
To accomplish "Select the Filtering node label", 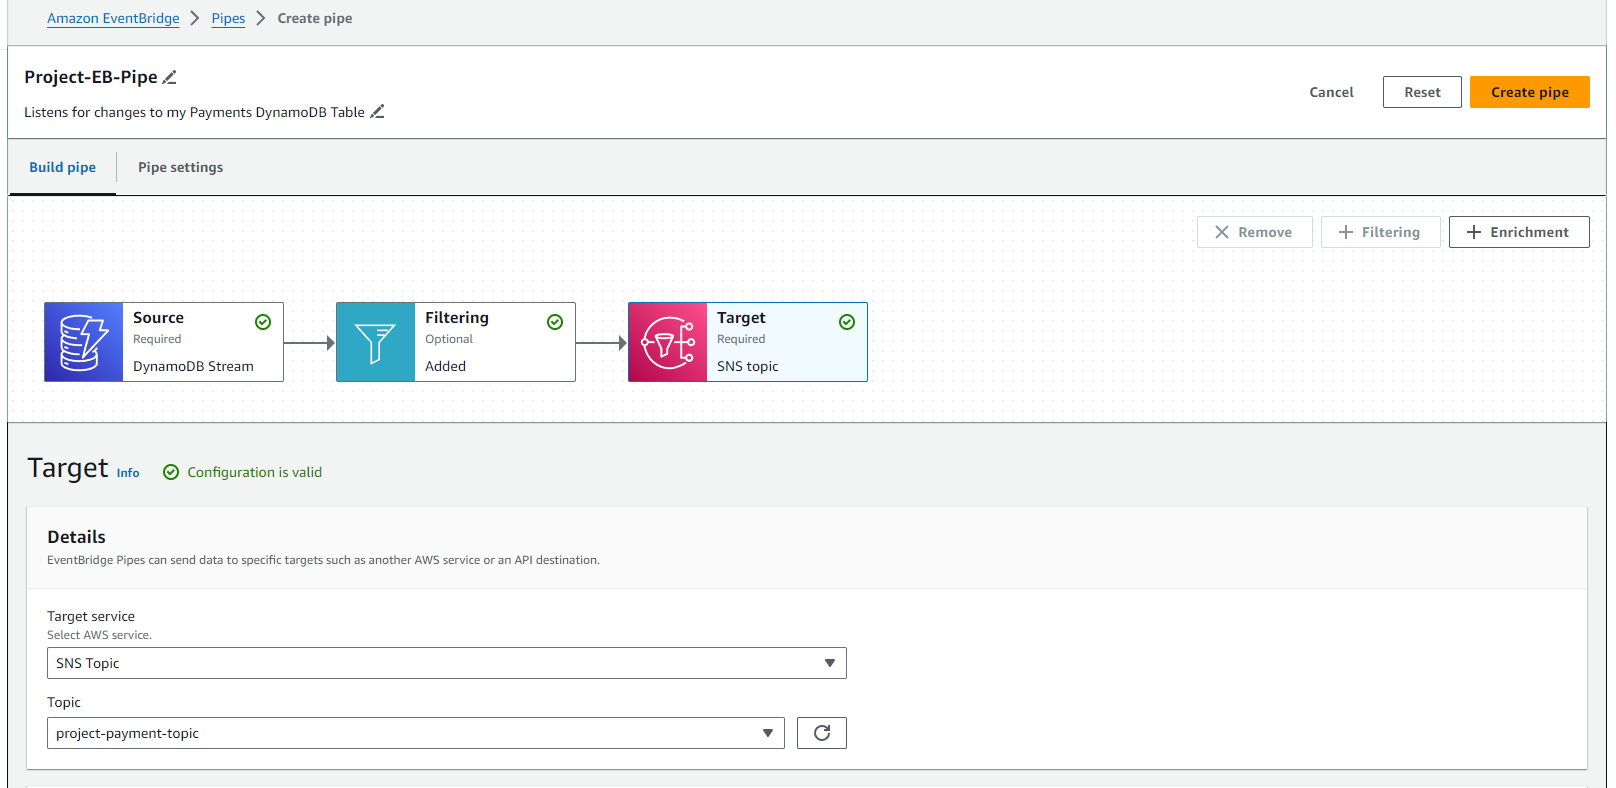I will [457, 318].
